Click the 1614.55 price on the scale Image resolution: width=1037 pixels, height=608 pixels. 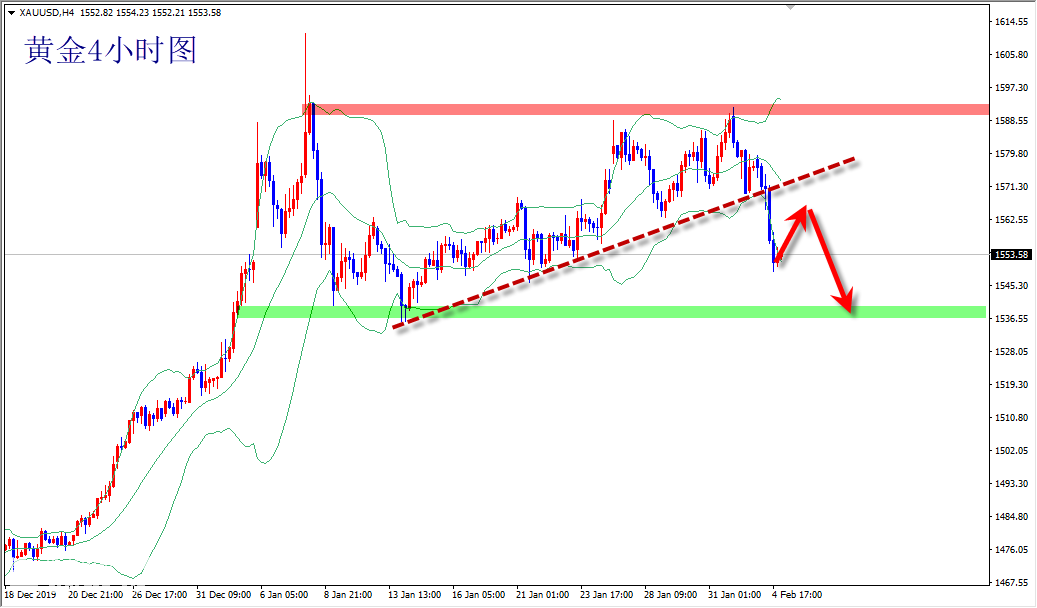coord(1011,22)
